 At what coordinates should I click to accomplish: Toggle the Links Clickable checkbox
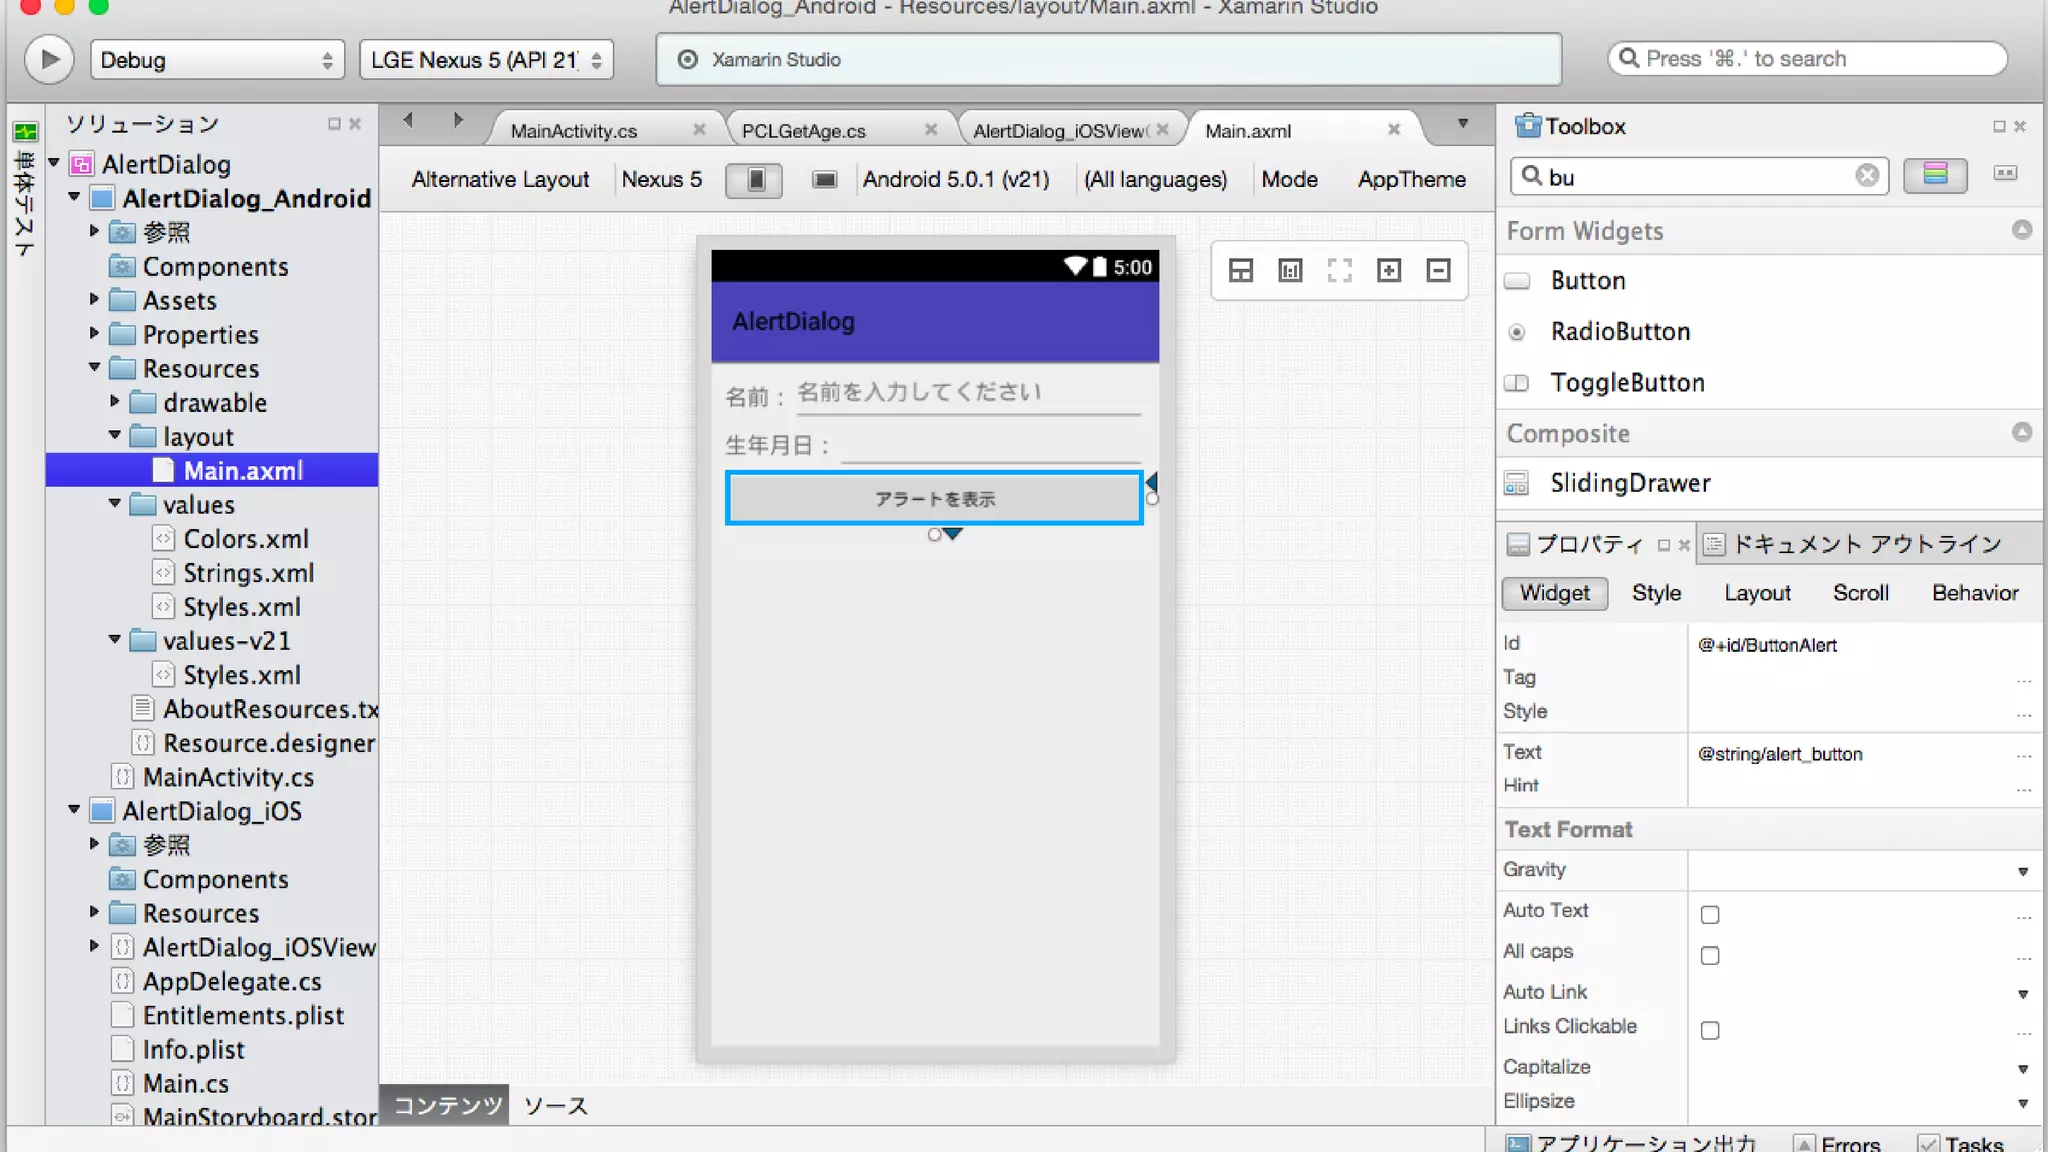point(1710,1030)
